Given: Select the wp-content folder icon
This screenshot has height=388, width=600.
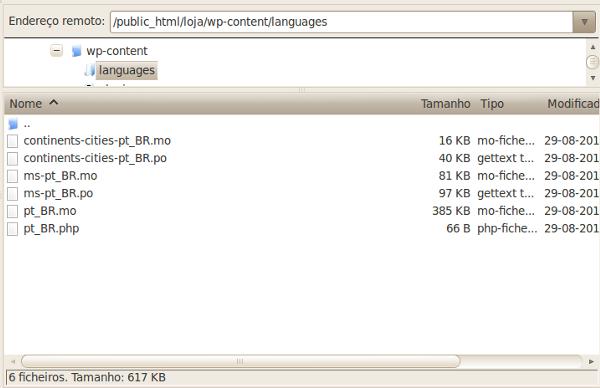Looking at the screenshot, I should 77,51.
